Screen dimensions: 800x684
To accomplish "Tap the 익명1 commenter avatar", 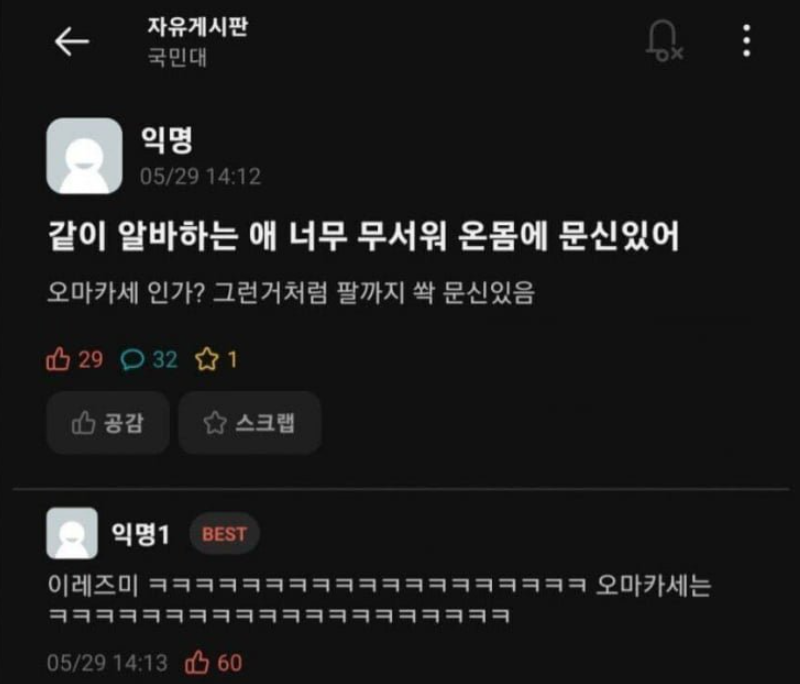I will (x=72, y=533).
